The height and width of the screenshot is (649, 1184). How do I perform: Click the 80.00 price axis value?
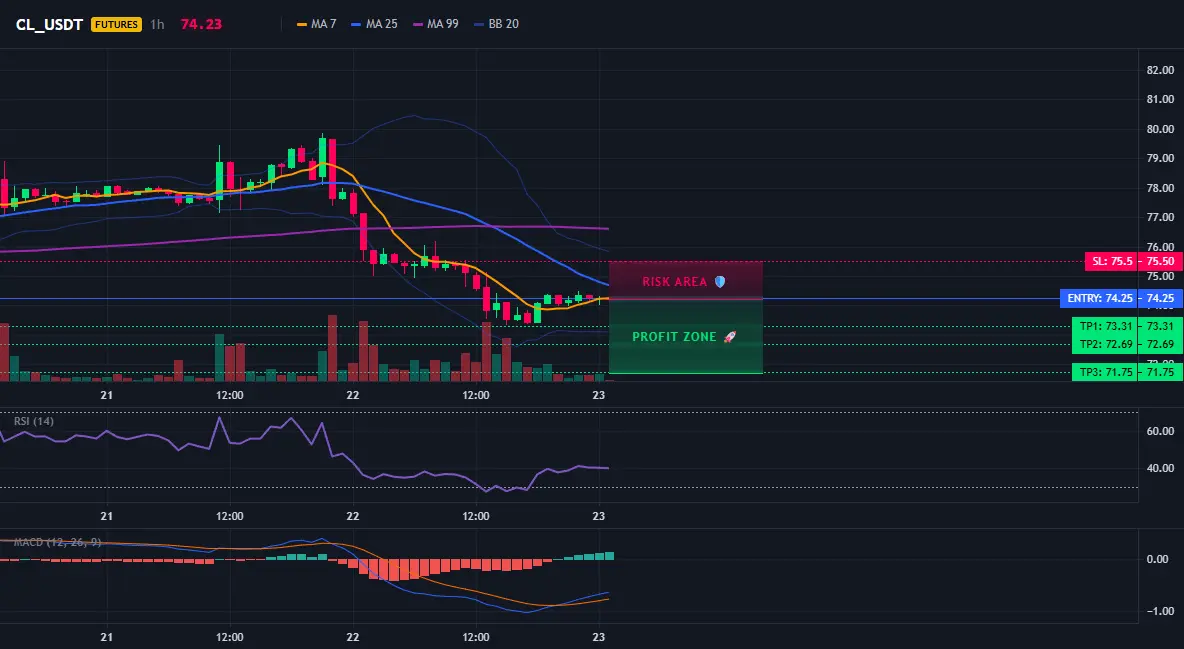pos(1160,129)
